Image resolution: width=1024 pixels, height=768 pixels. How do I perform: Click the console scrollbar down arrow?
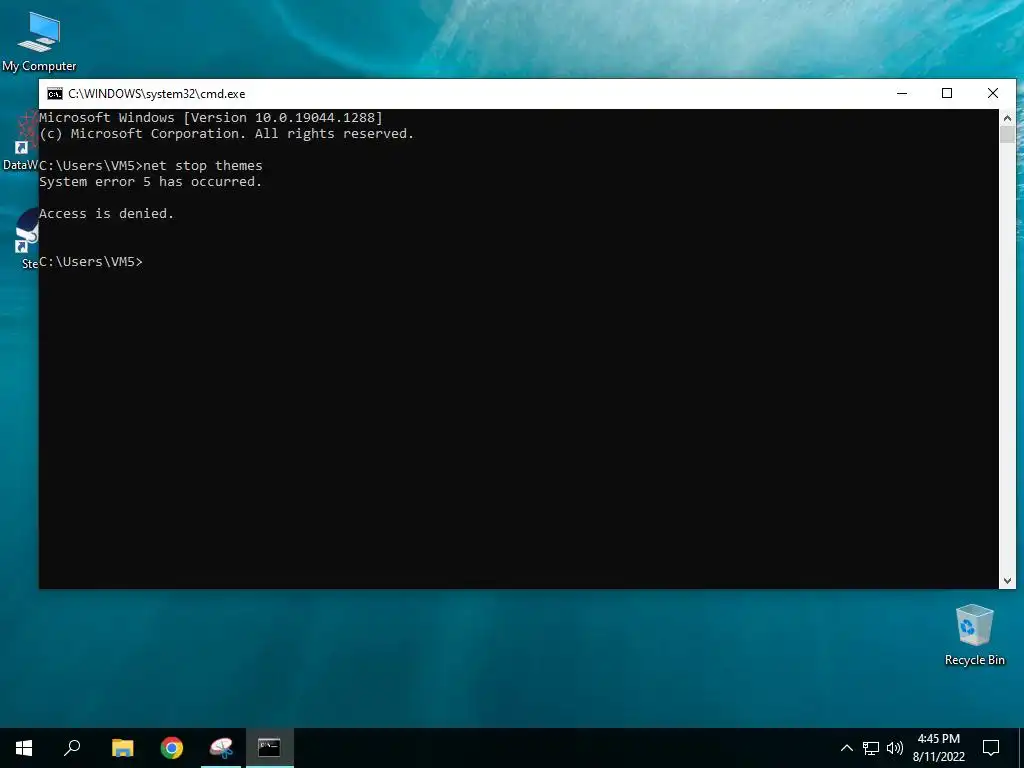point(1007,581)
